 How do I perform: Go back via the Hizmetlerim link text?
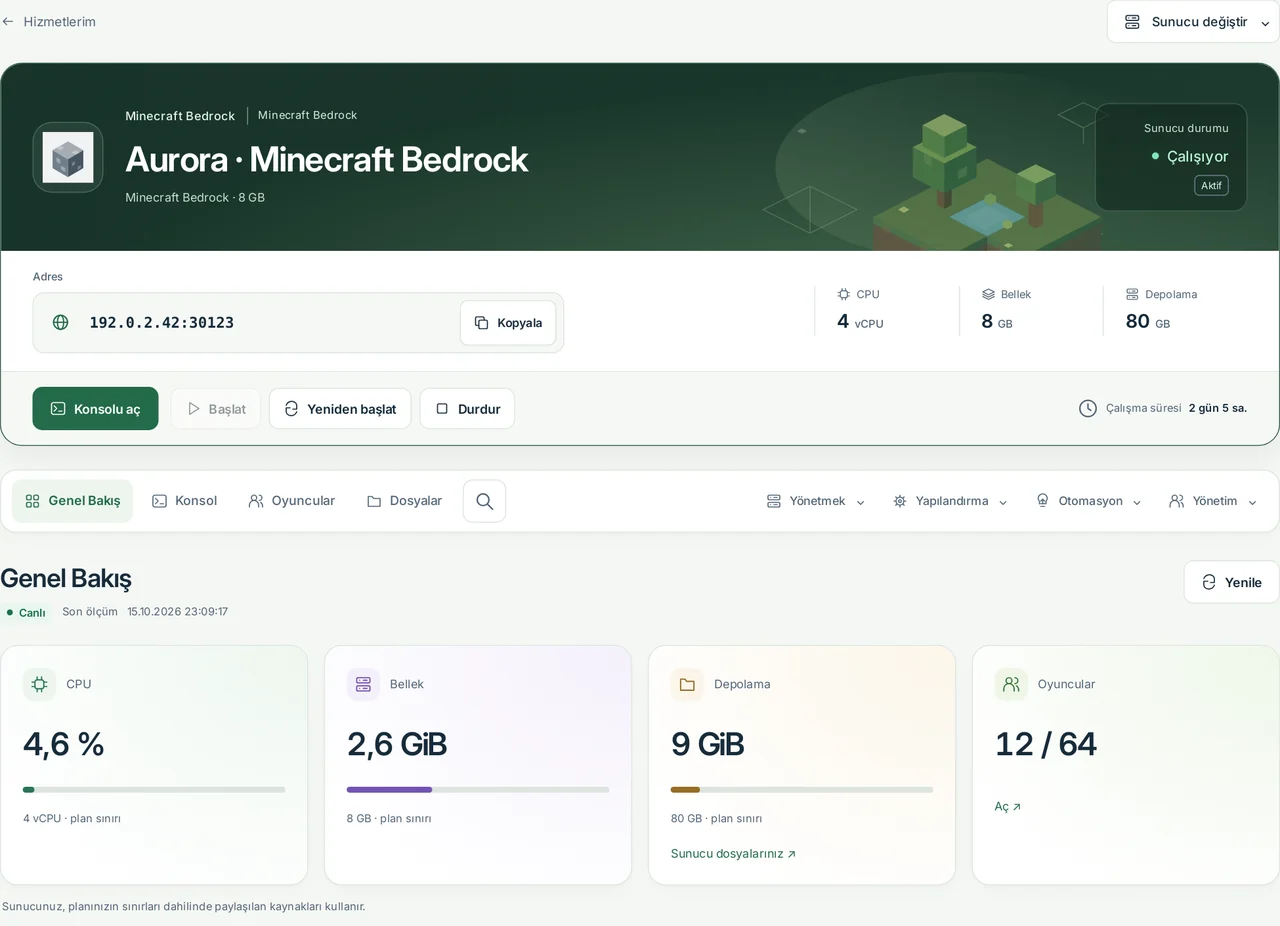pyautogui.click(x=60, y=21)
